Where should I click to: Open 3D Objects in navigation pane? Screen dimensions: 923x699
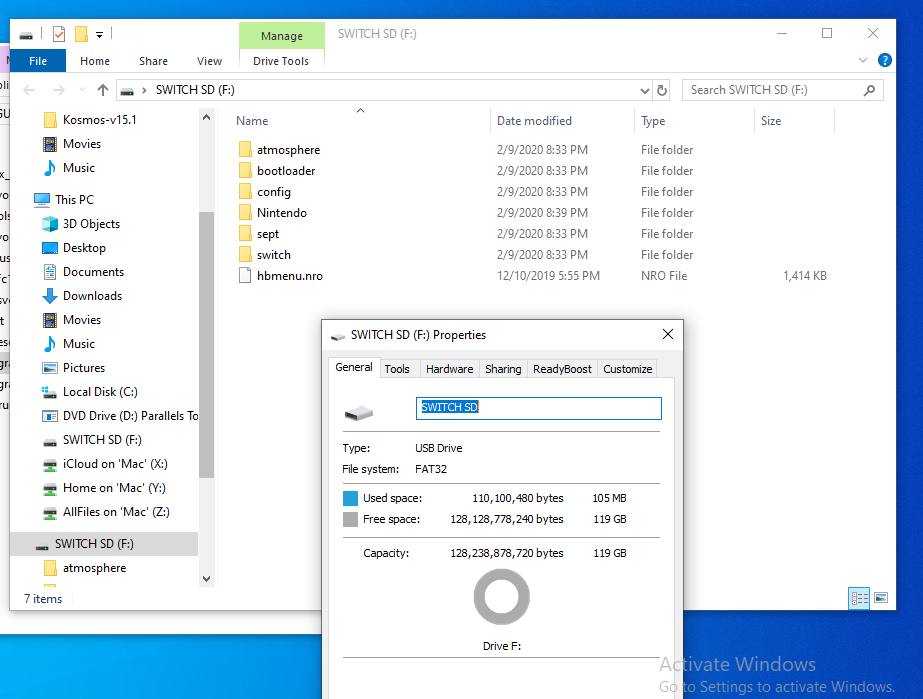(91, 224)
